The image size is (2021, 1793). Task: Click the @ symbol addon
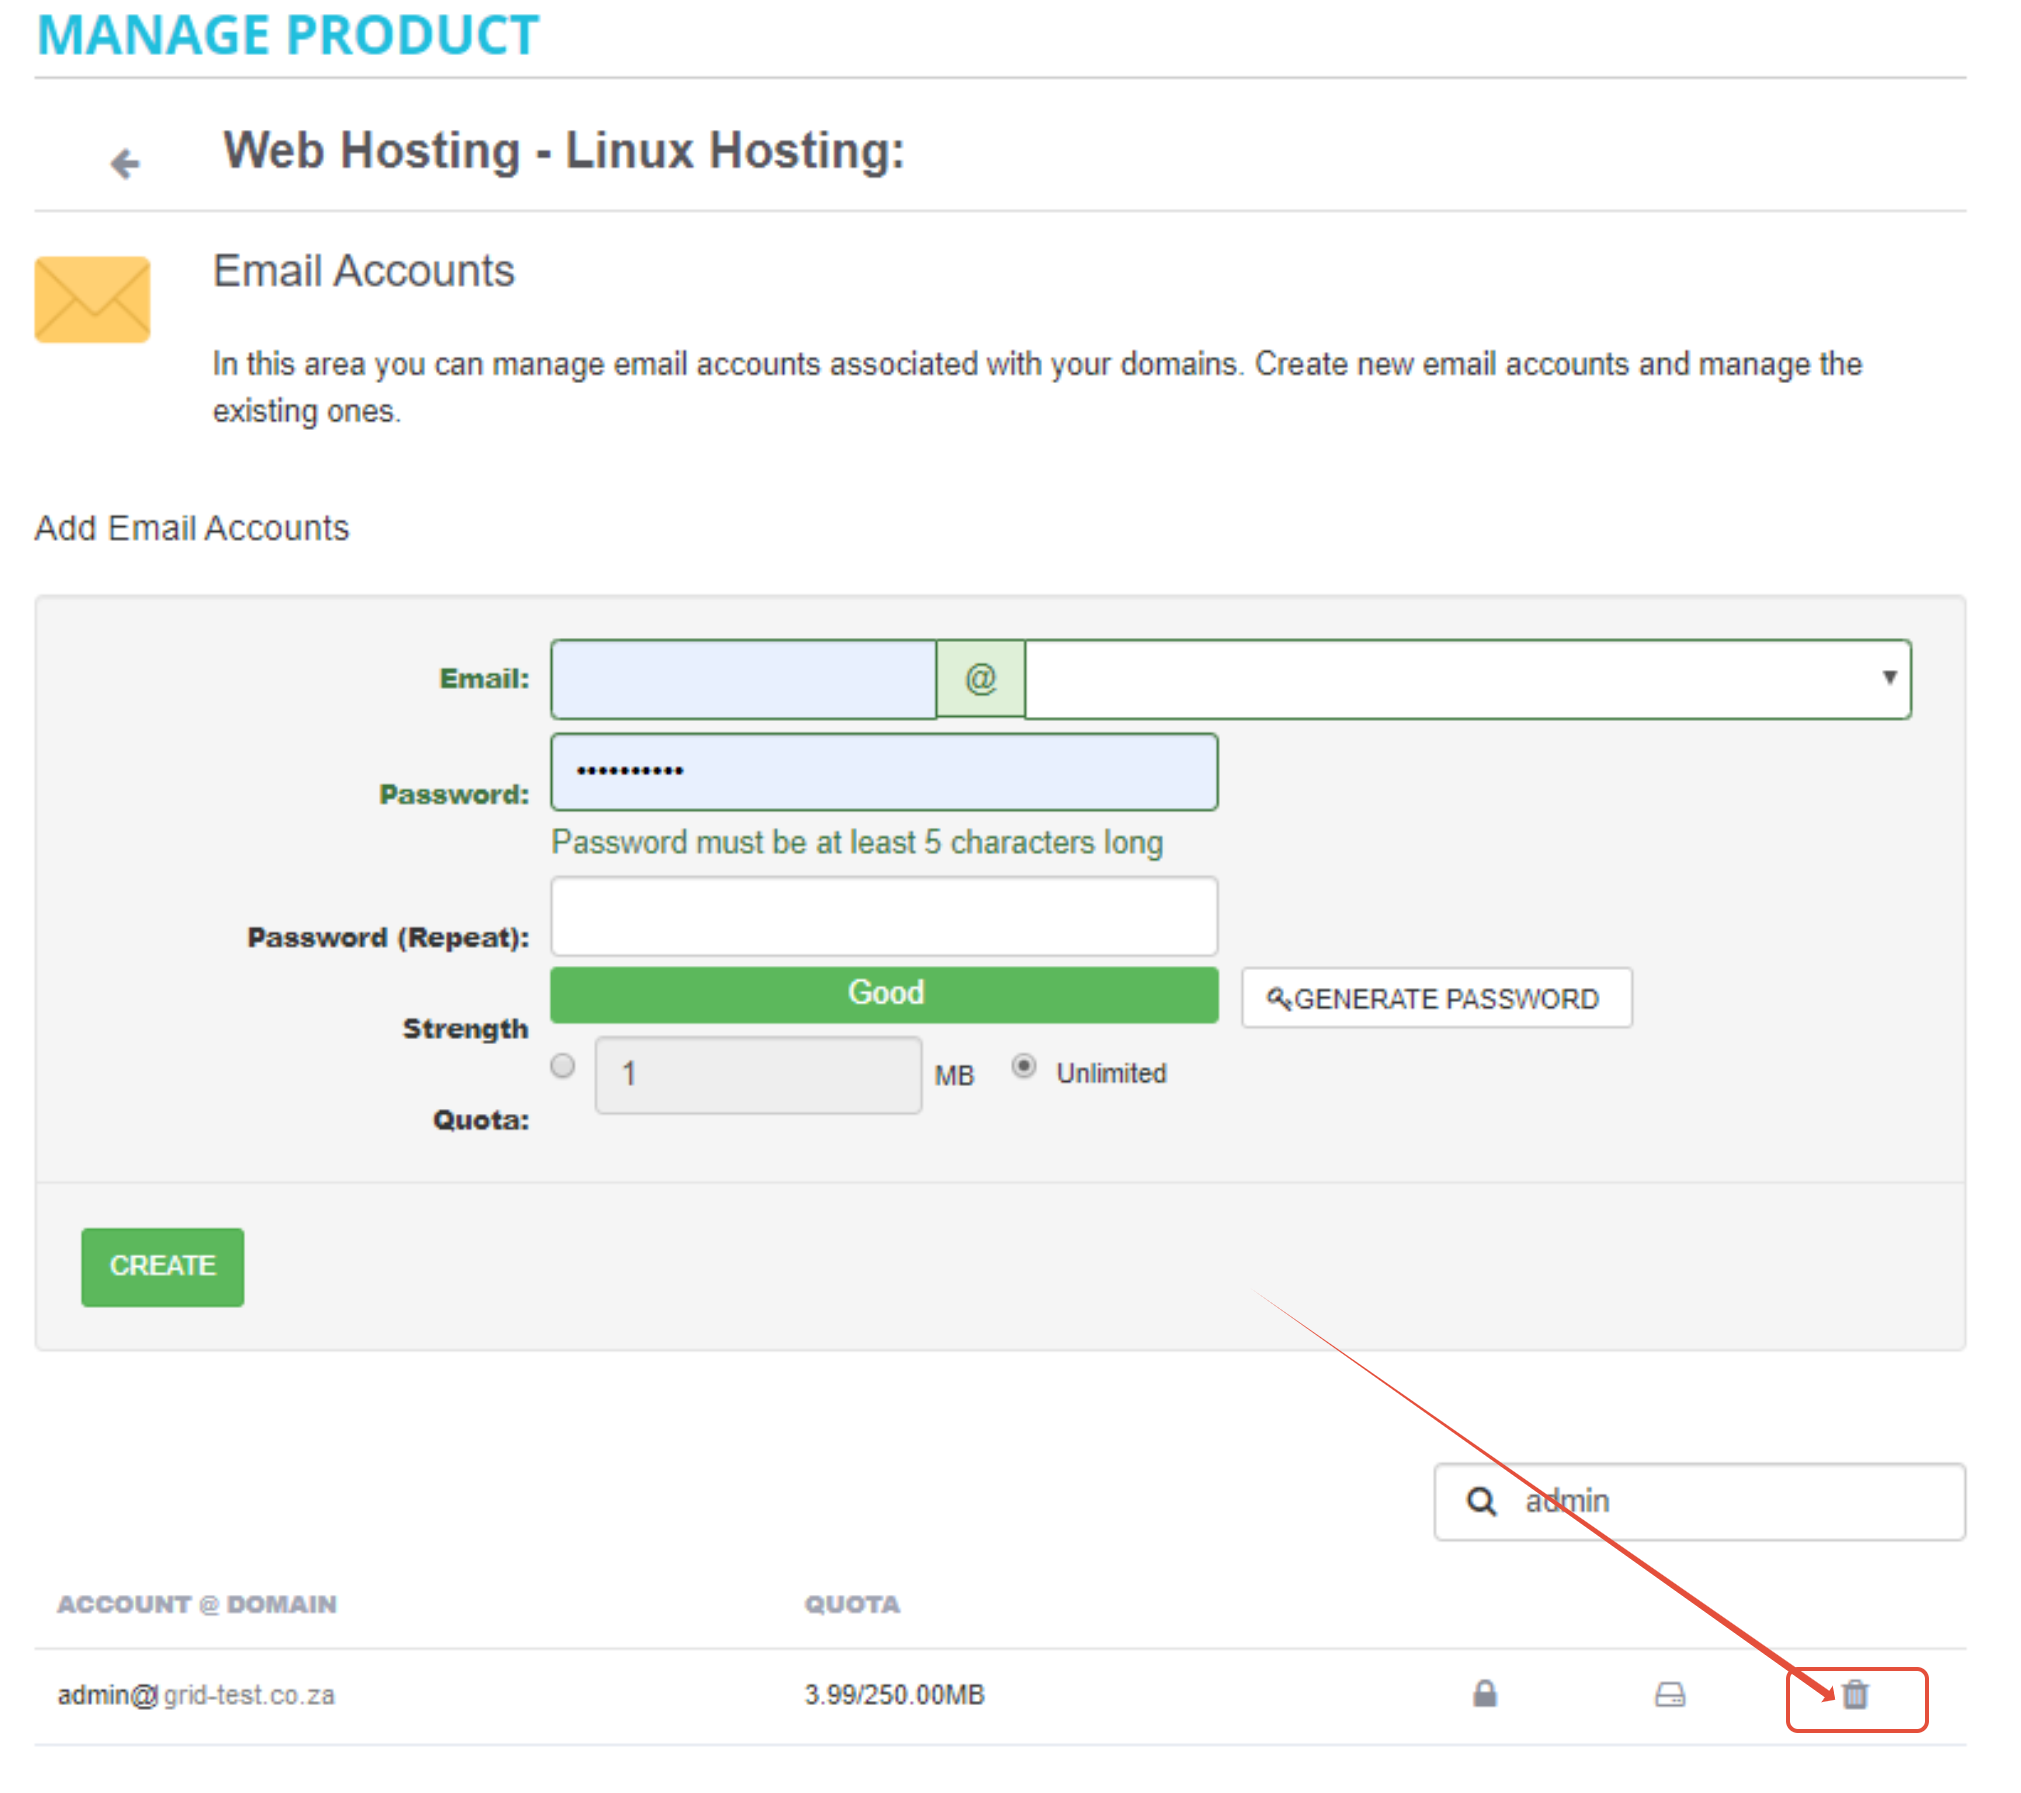tap(980, 679)
